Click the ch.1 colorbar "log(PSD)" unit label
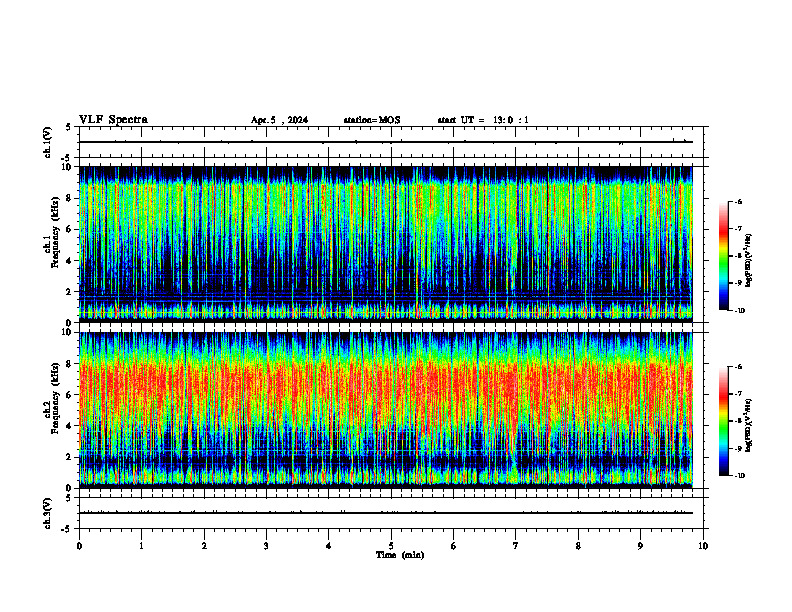Image resolution: width=792 pixels, height=612 pixels. [x=749, y=261]
